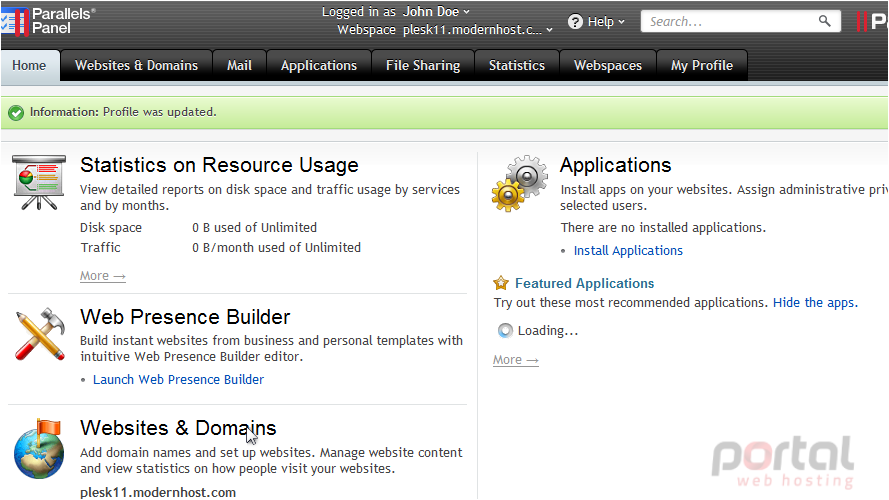Image resolution: width=889 pixels, height=500 pixels.
Task: Open the Websites & Domains section heading
Action: 178,428
